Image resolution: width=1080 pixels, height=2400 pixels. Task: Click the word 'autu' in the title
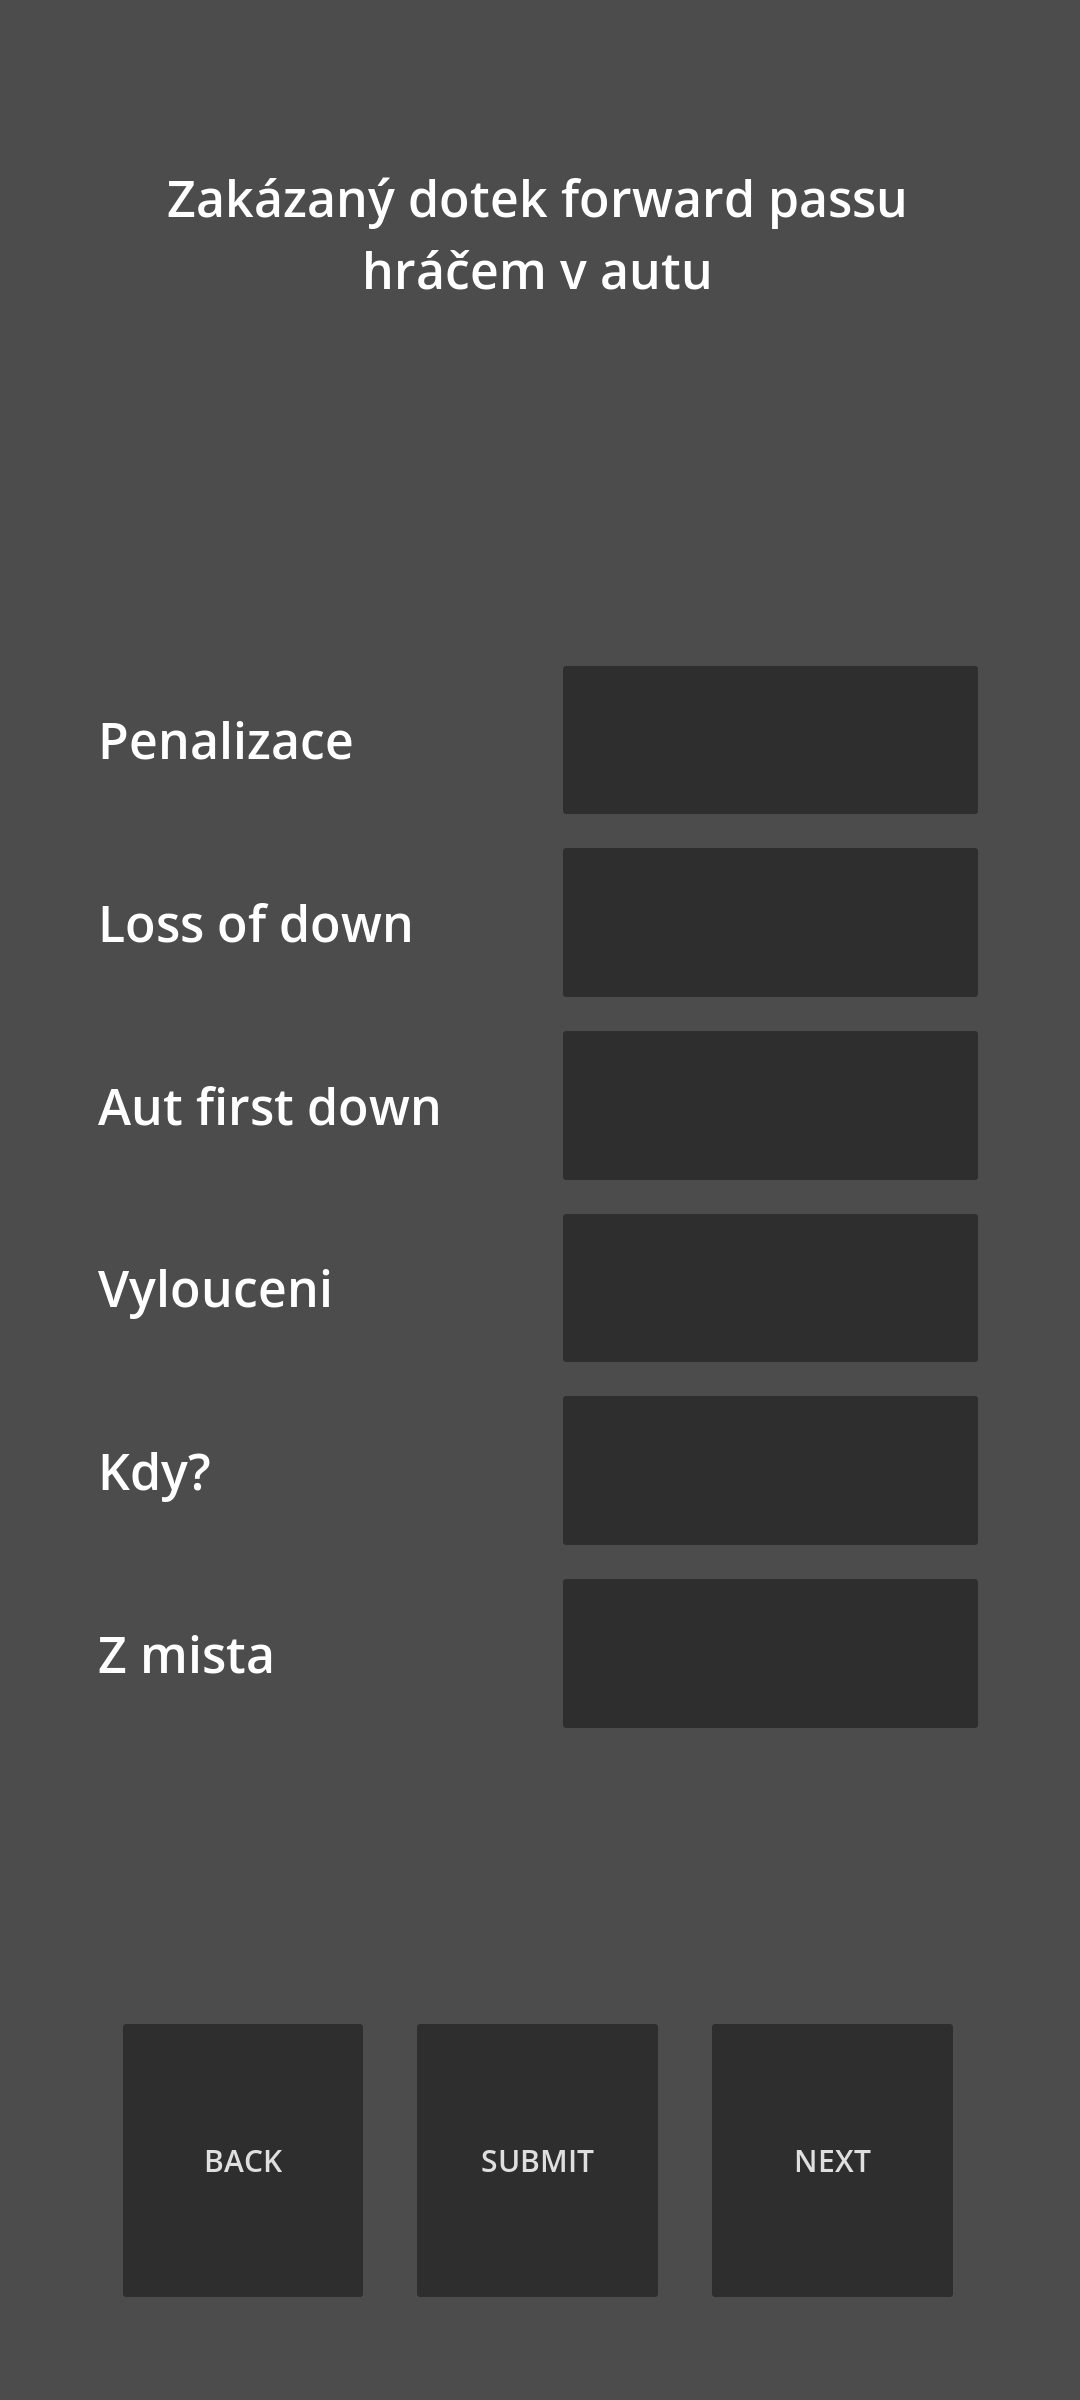(656, 273)
